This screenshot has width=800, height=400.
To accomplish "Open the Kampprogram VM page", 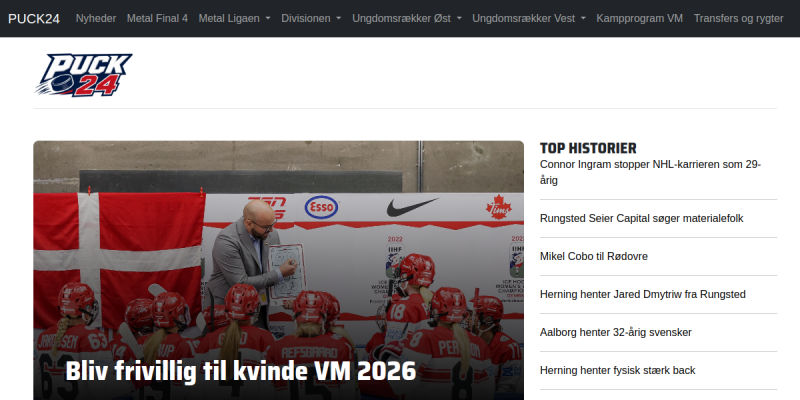I will [639, 18].
